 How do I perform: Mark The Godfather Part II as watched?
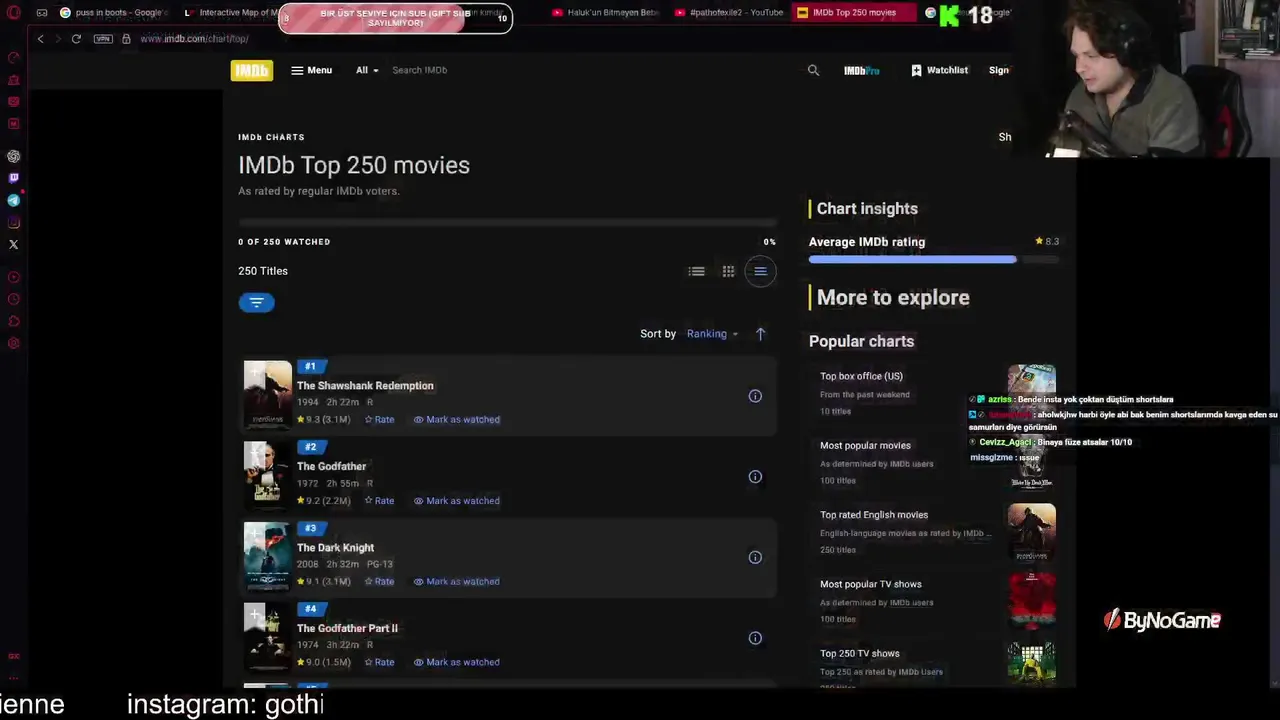coord(457,662)
